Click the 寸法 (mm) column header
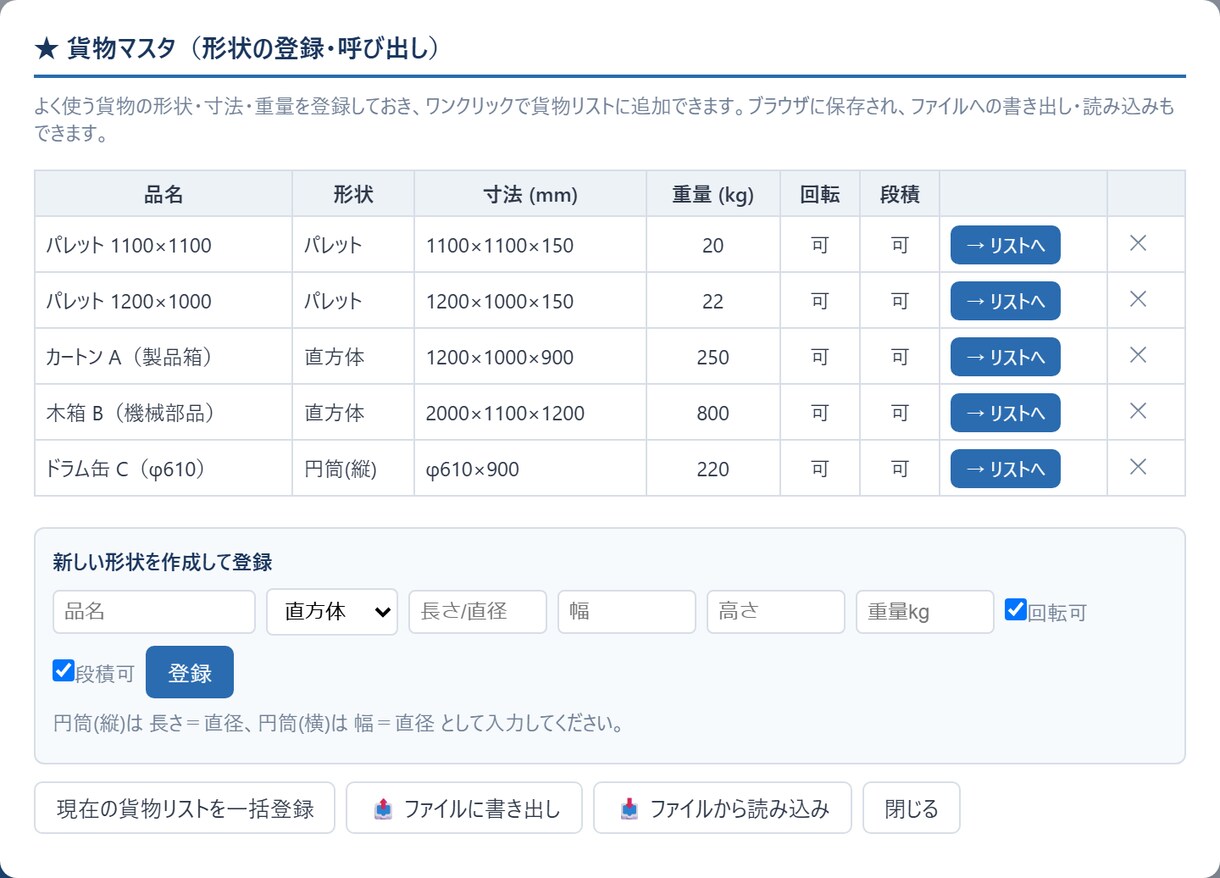Screen dimensions: 1220x878 (x=530, y=194)
